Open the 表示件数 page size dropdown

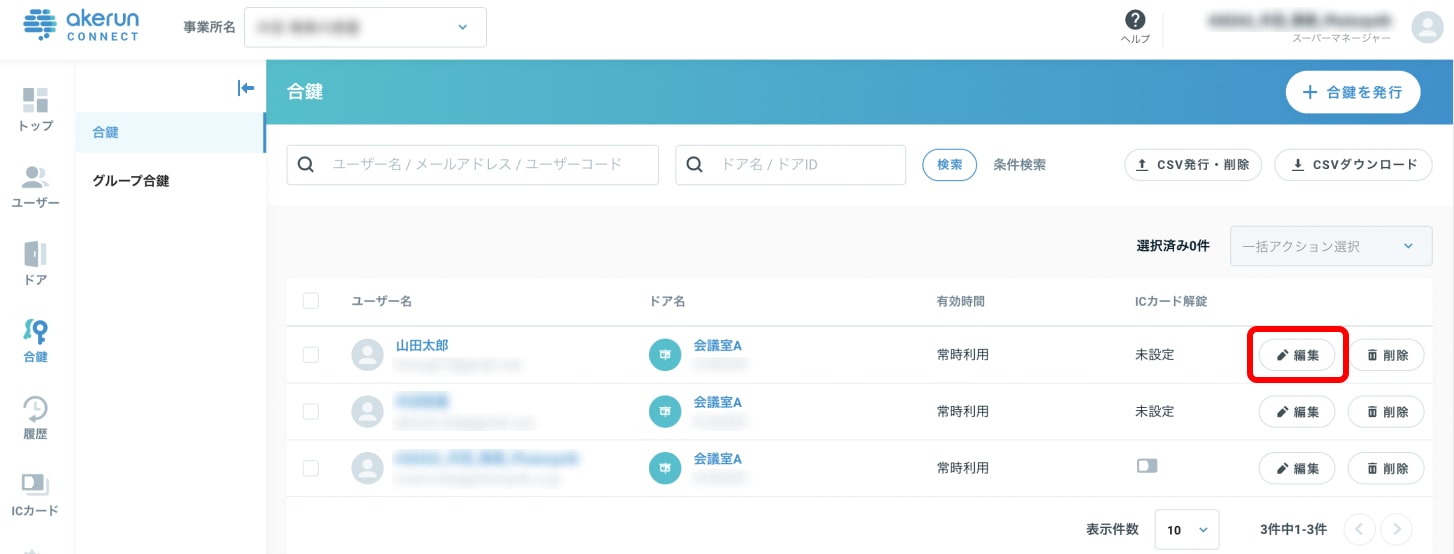click(x=1187, y=530)
